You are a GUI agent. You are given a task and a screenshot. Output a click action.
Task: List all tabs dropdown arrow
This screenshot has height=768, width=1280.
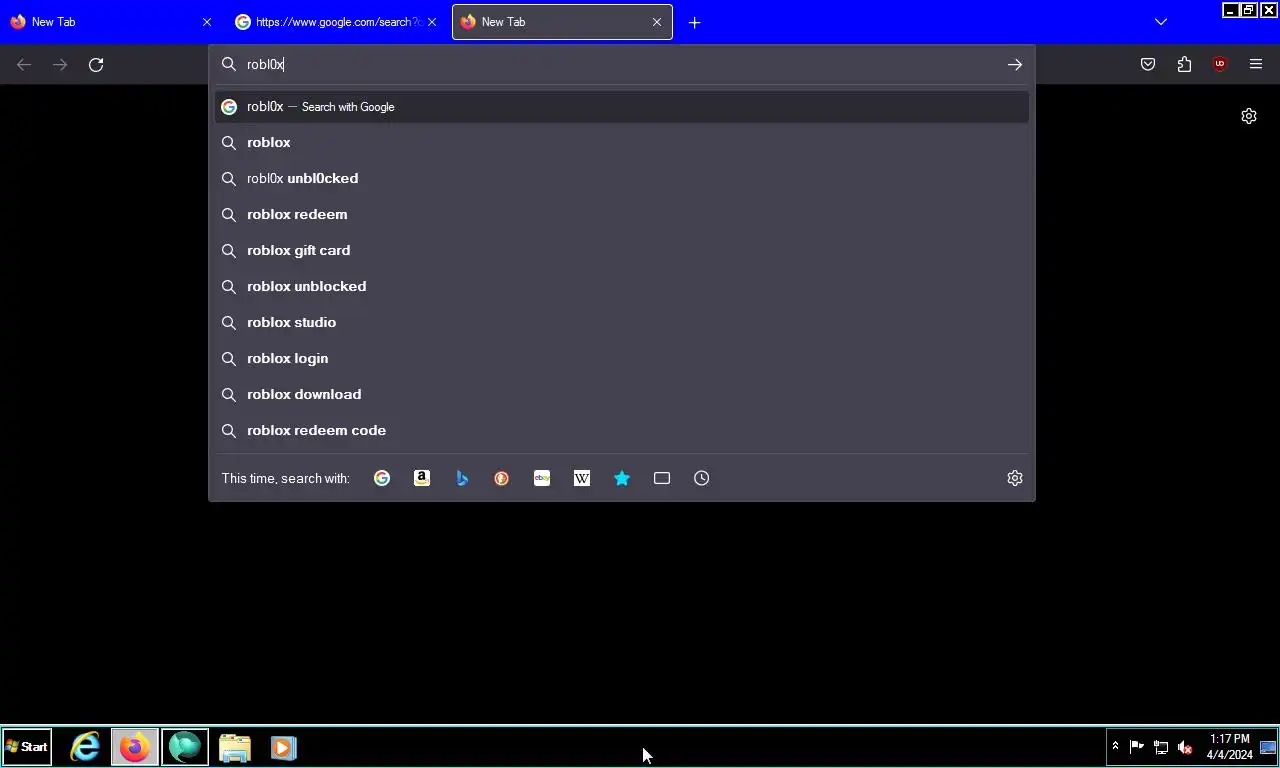point(1161,22)
